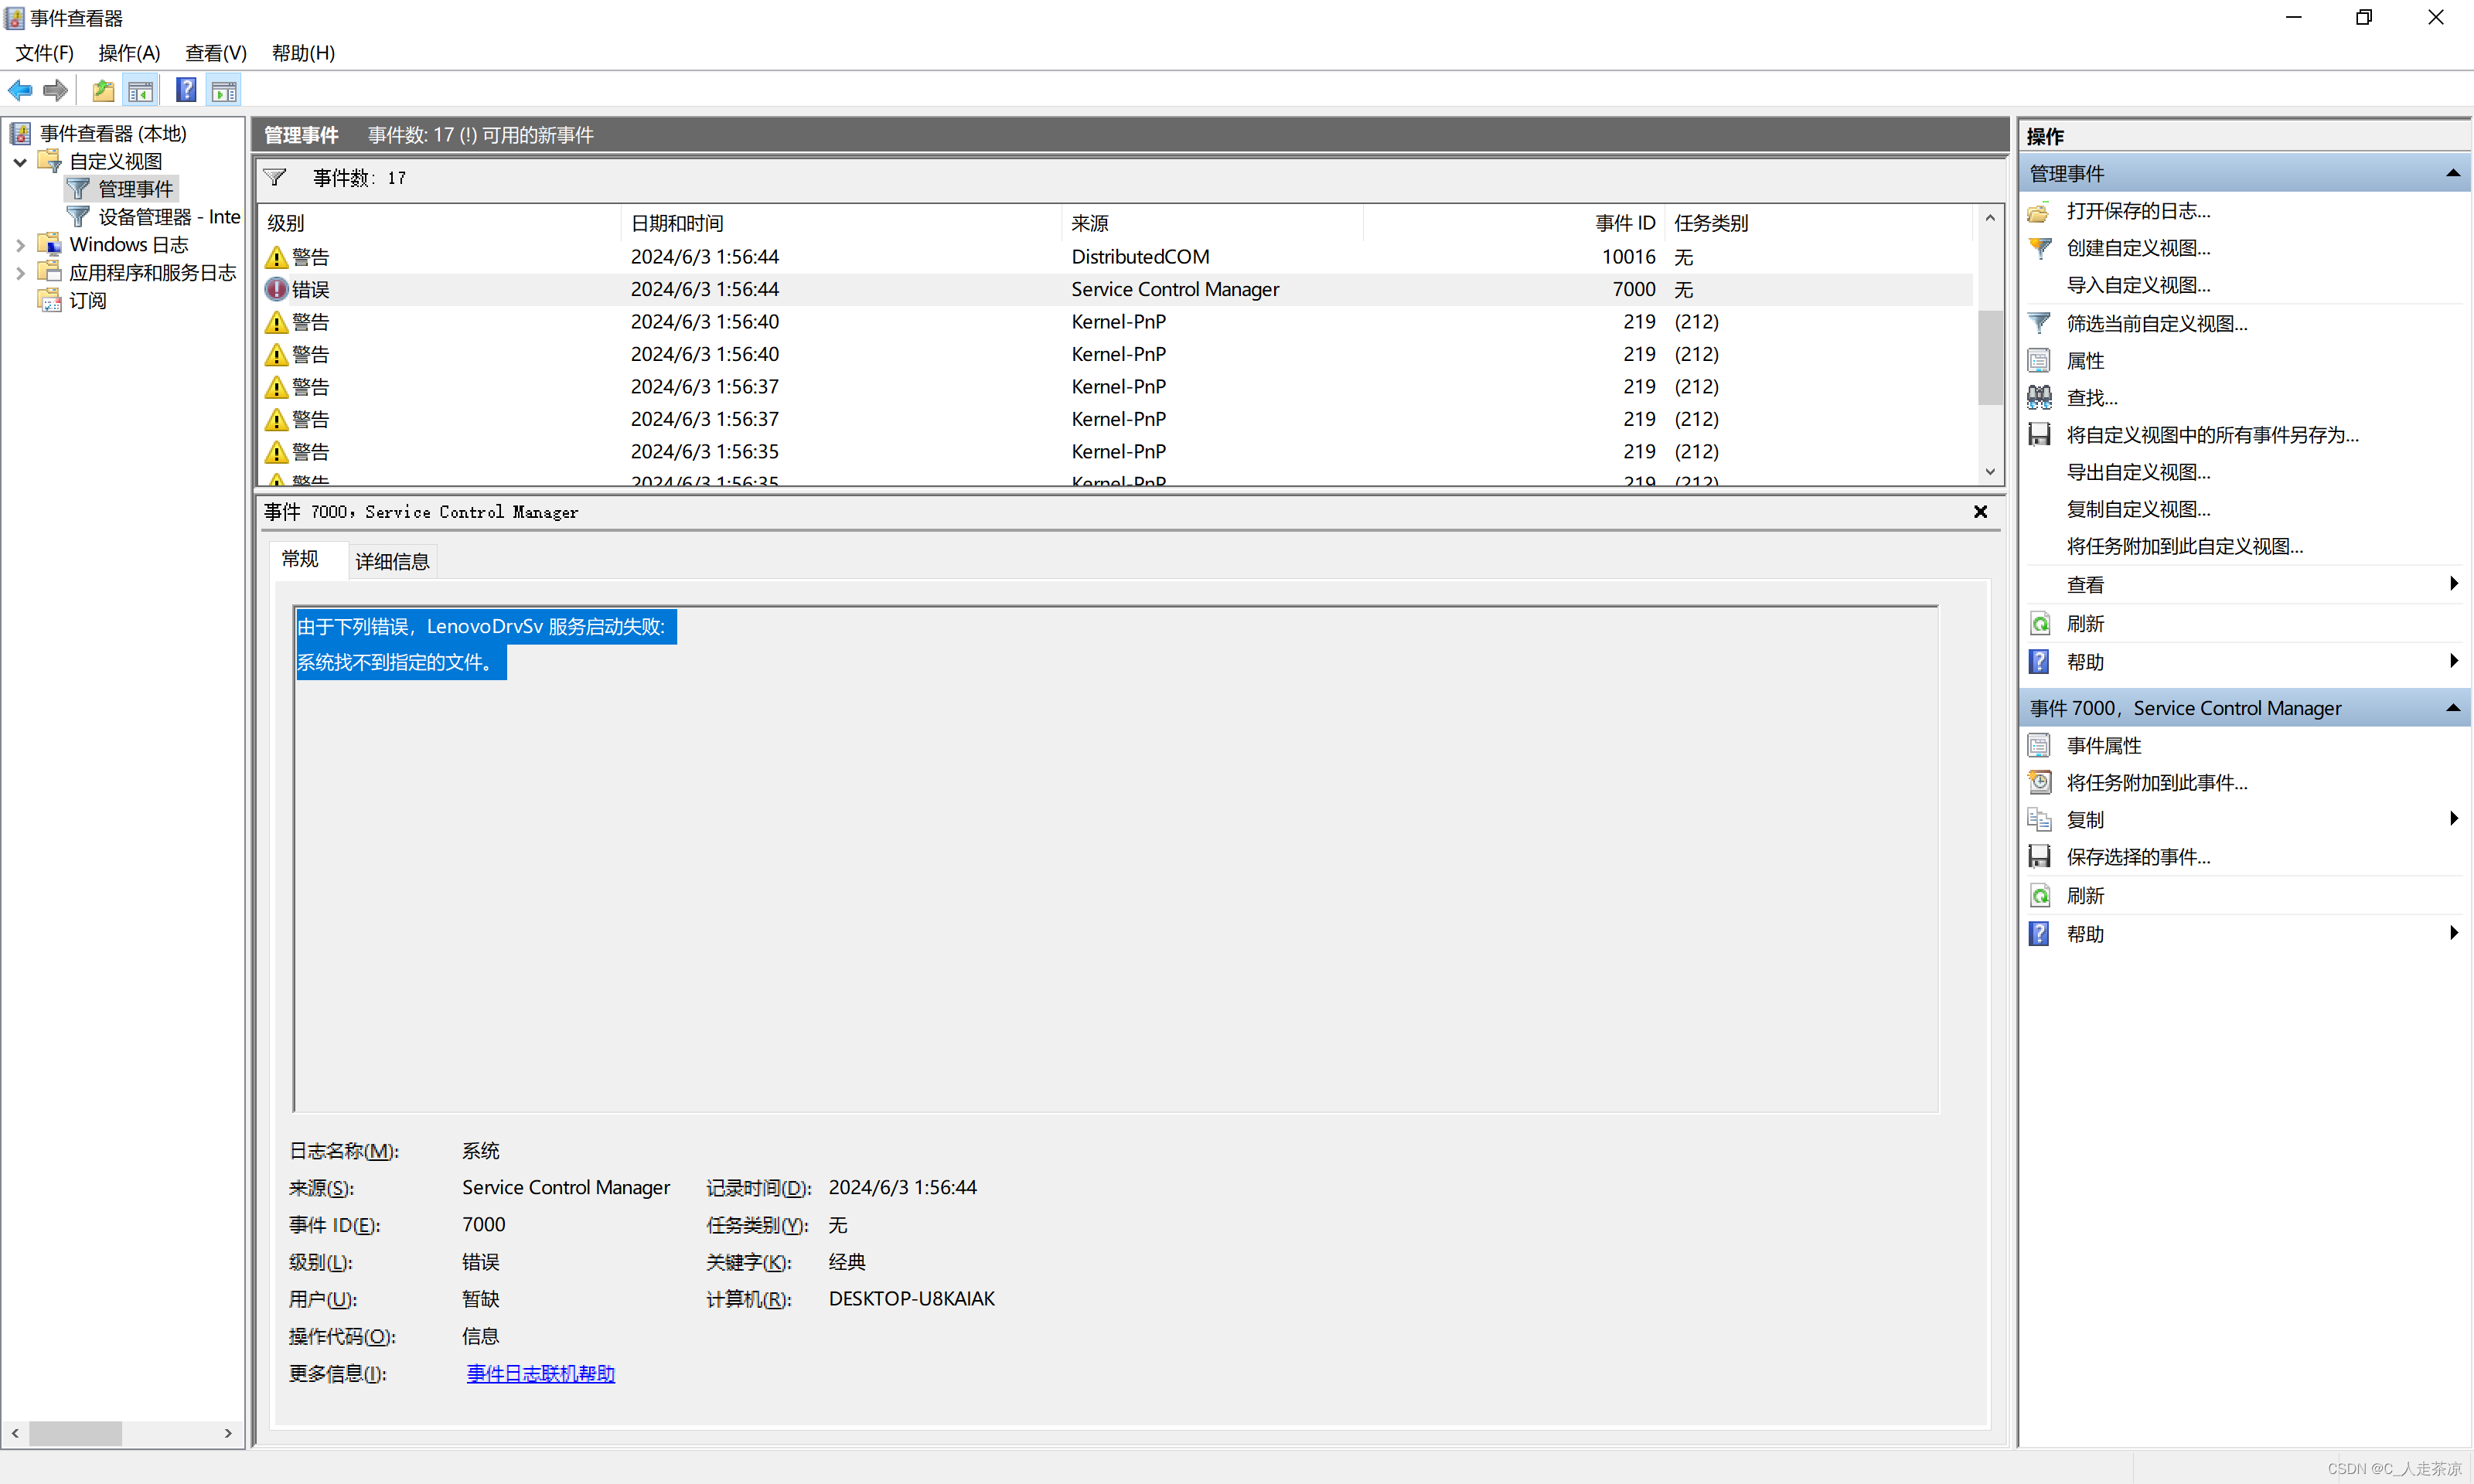Collapse the 管理事件 actions section
Viewport: 2474px width, 1484px height.
[2452, 174]
